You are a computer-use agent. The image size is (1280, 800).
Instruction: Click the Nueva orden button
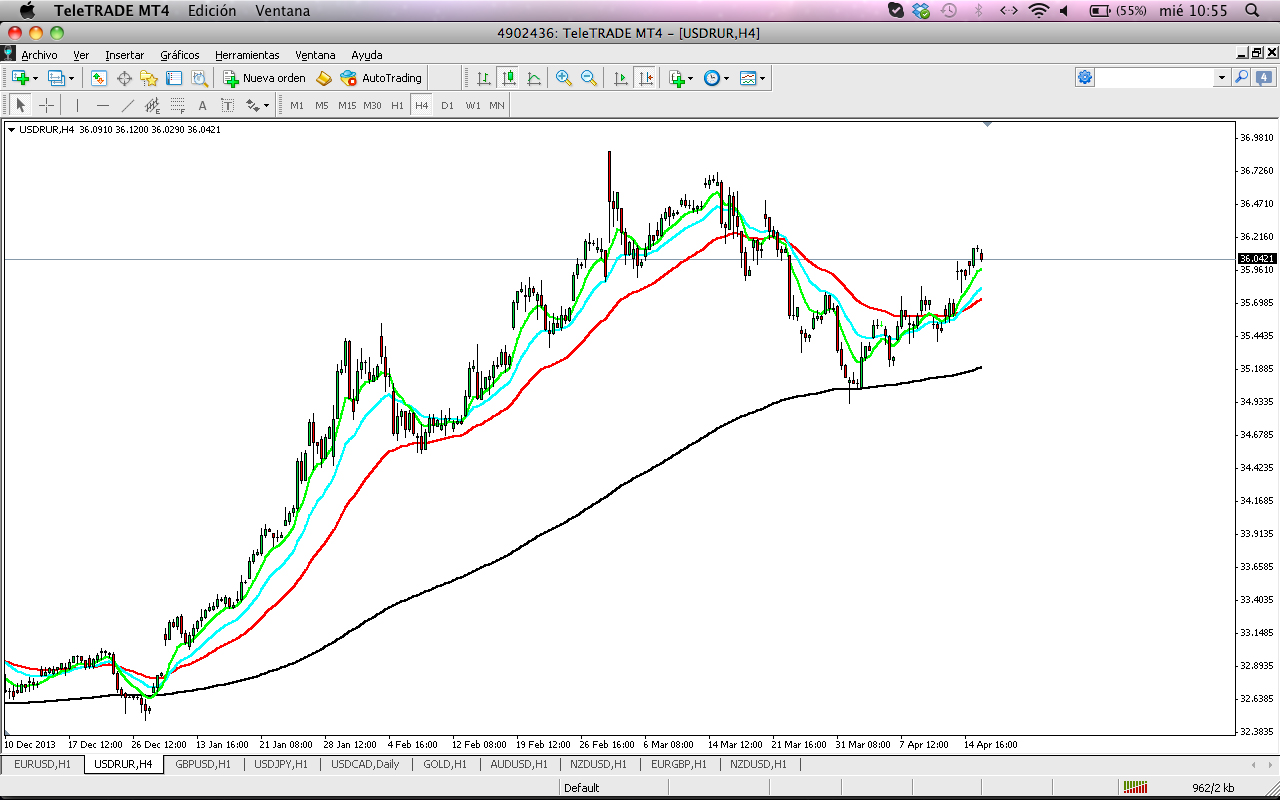[x=264, y=78]
